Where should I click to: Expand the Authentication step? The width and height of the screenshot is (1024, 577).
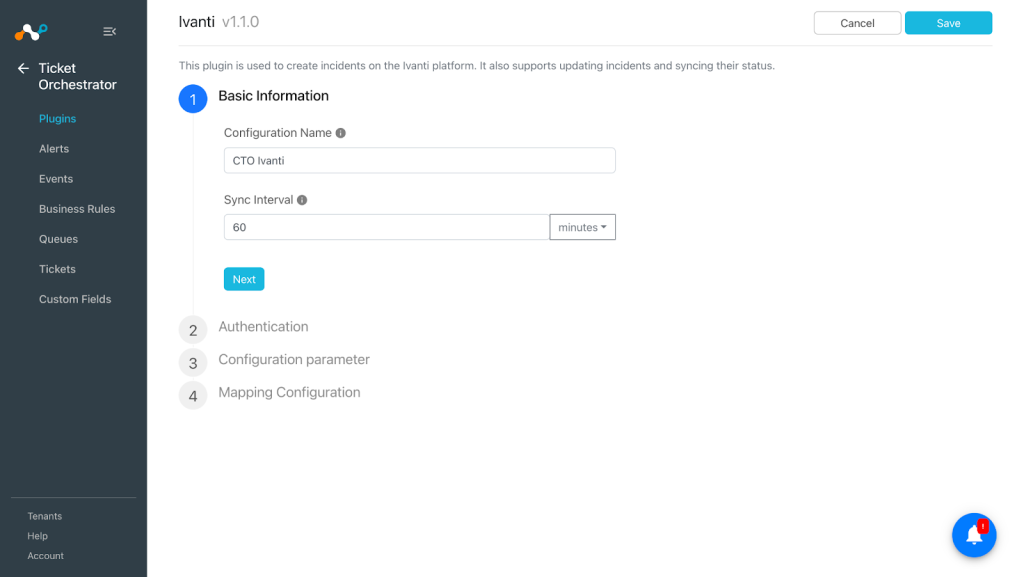point(263,326)
